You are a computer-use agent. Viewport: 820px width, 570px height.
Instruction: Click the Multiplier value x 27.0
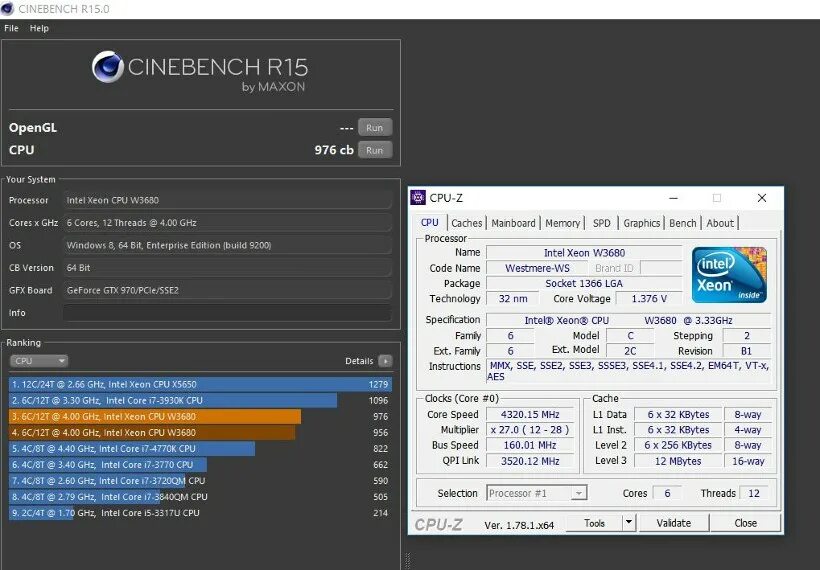point(530,430)
